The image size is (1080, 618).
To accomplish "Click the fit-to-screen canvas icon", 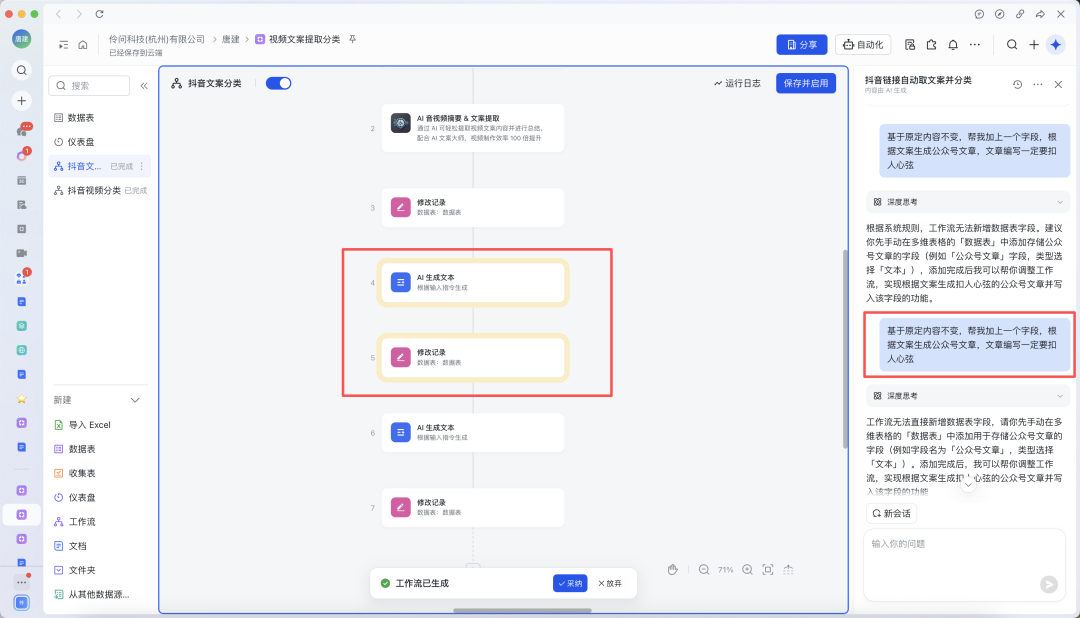I will (x=768, y=569).
